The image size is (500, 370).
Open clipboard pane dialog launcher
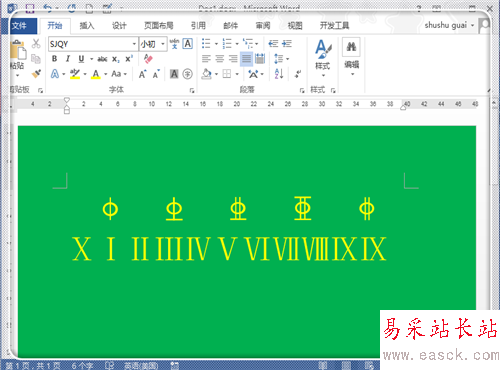(x=40, y=90)
